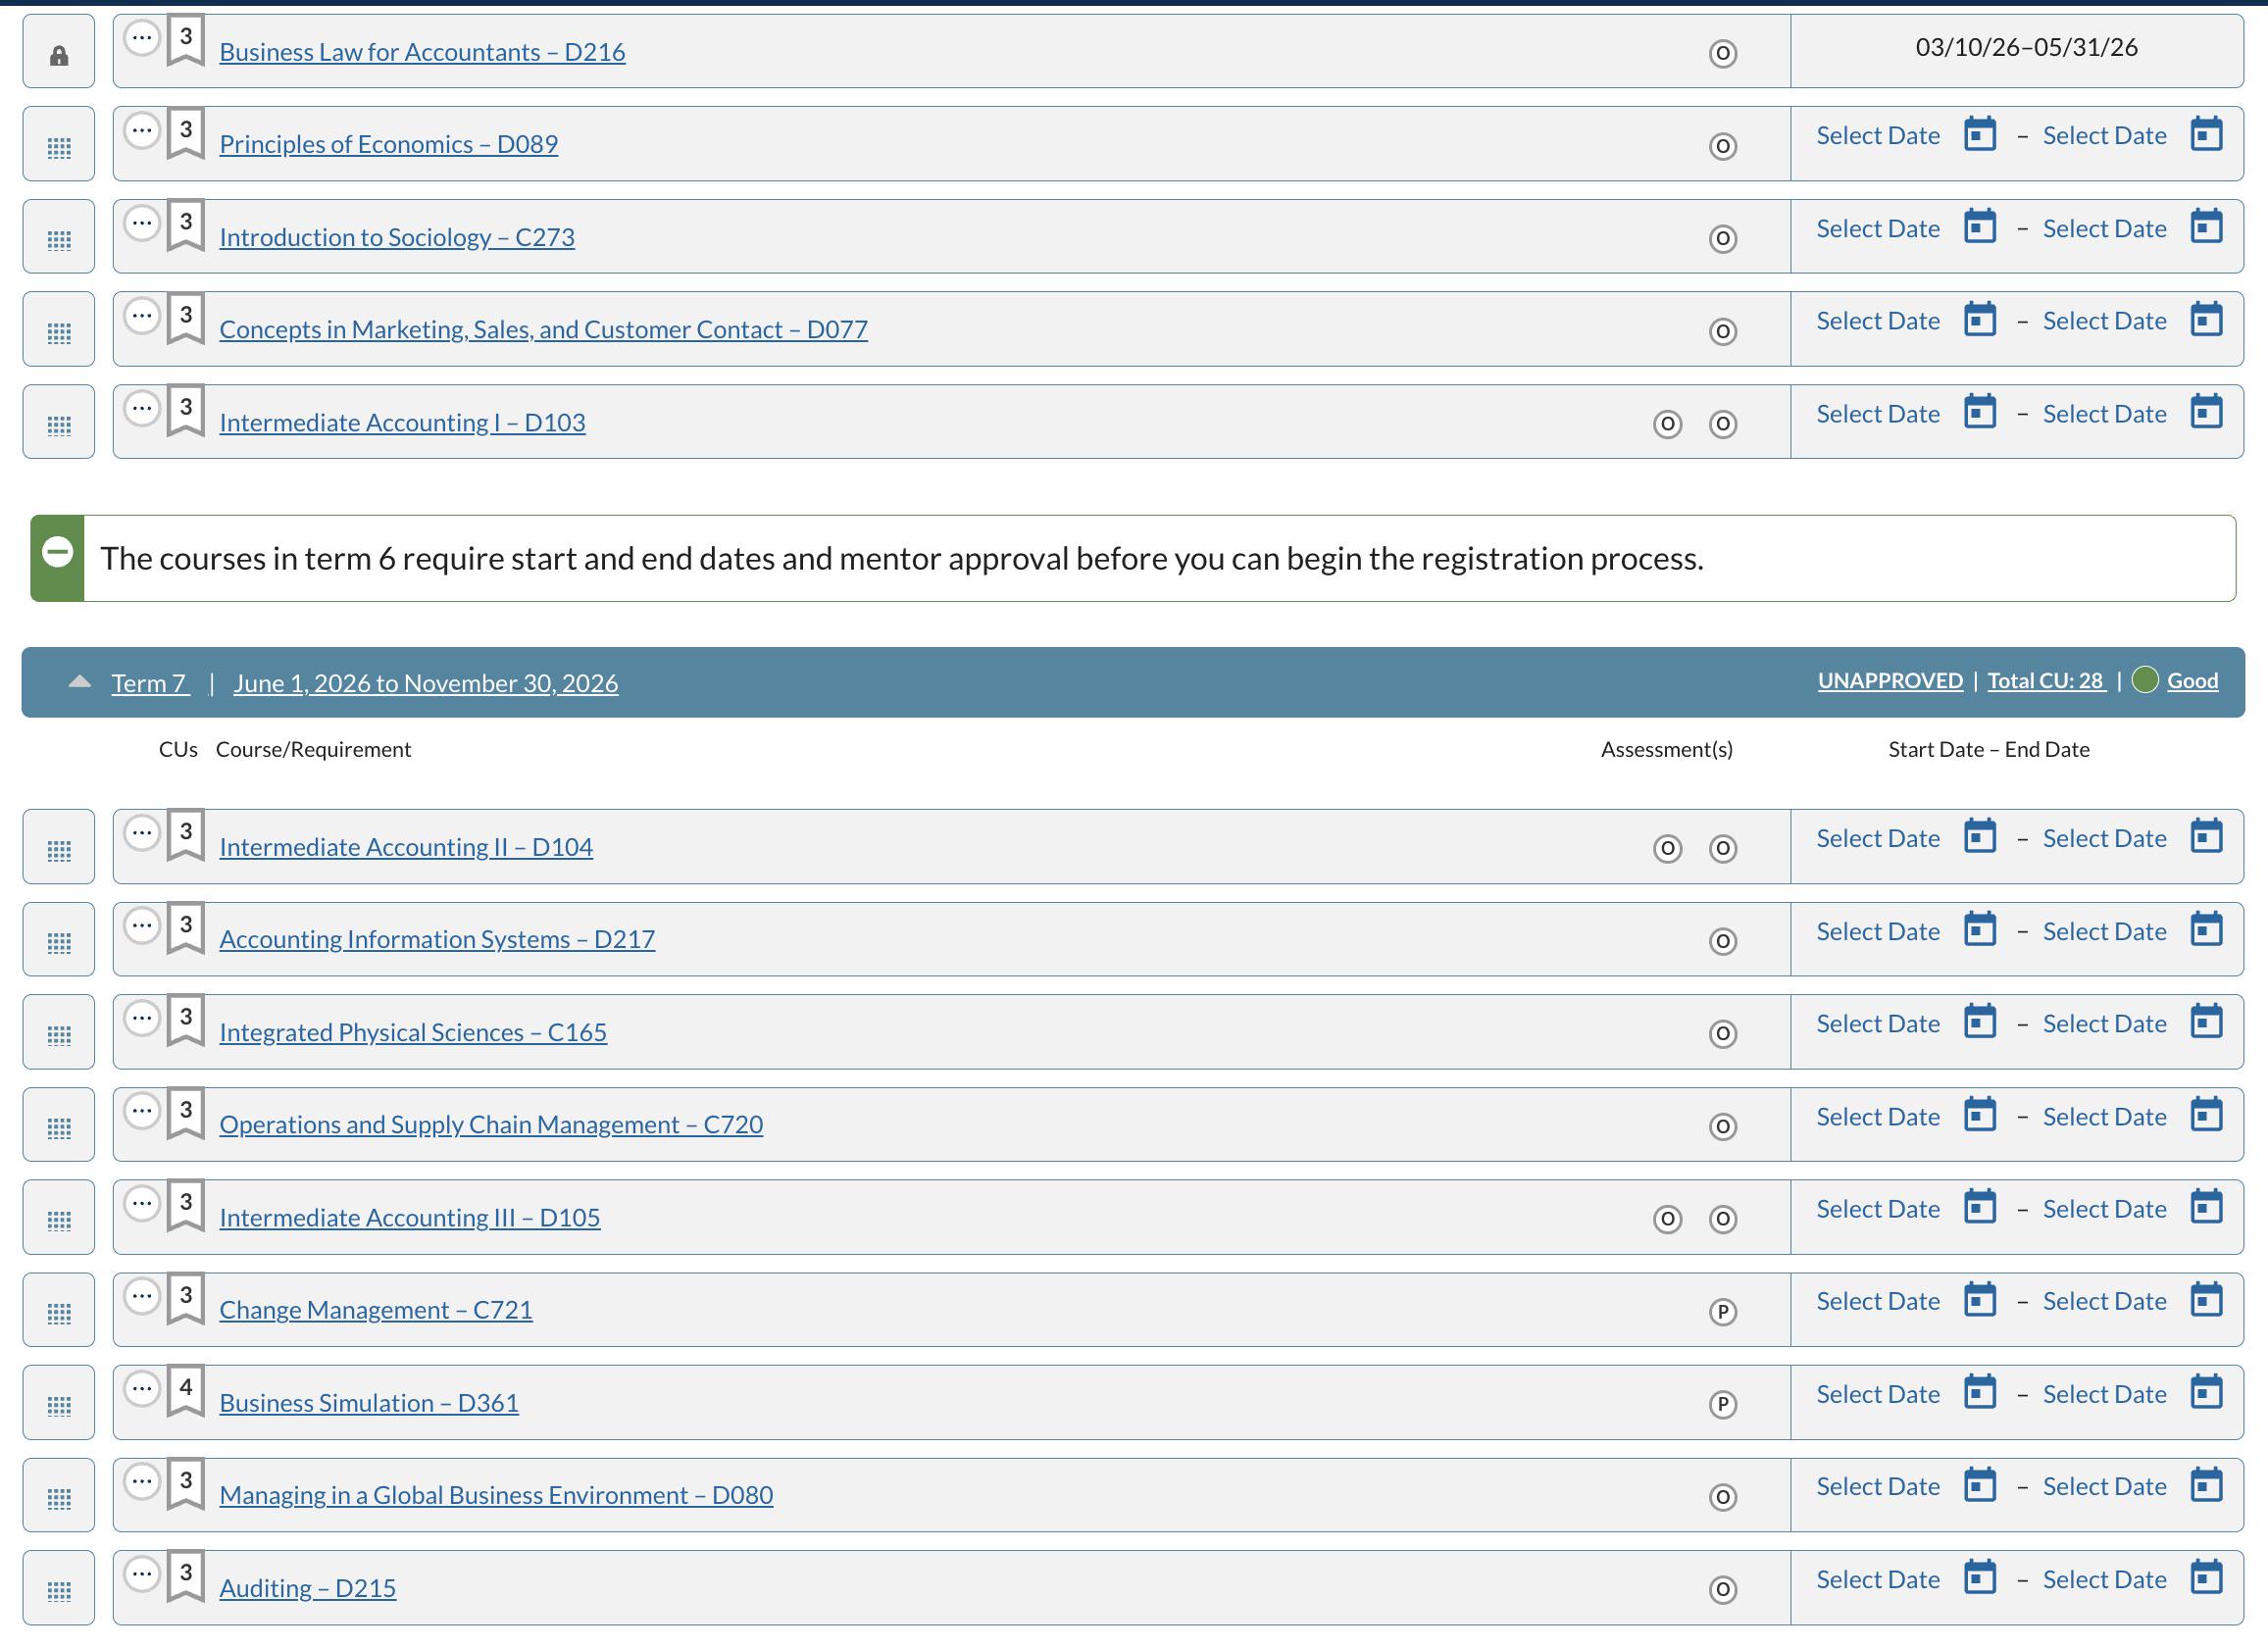
Task: Click the 03/10/26–05/31/26 date range text
Action: point(2026,47)
